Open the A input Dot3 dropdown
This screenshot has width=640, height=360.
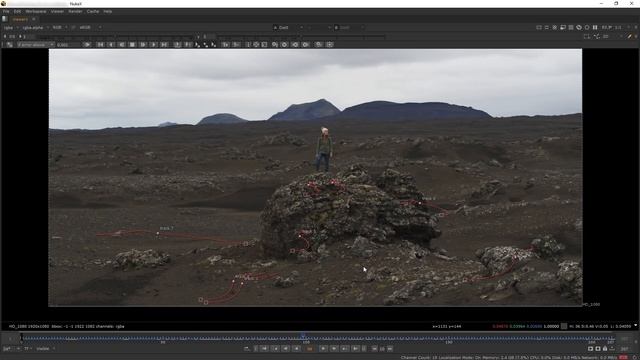tap(288, 27)
